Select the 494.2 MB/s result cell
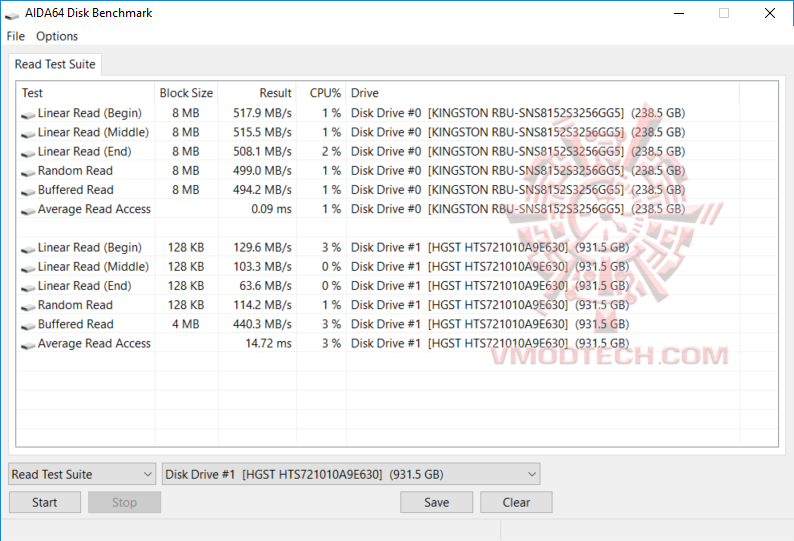Viewport: 794px width, 541px height. tap(262, 190)
